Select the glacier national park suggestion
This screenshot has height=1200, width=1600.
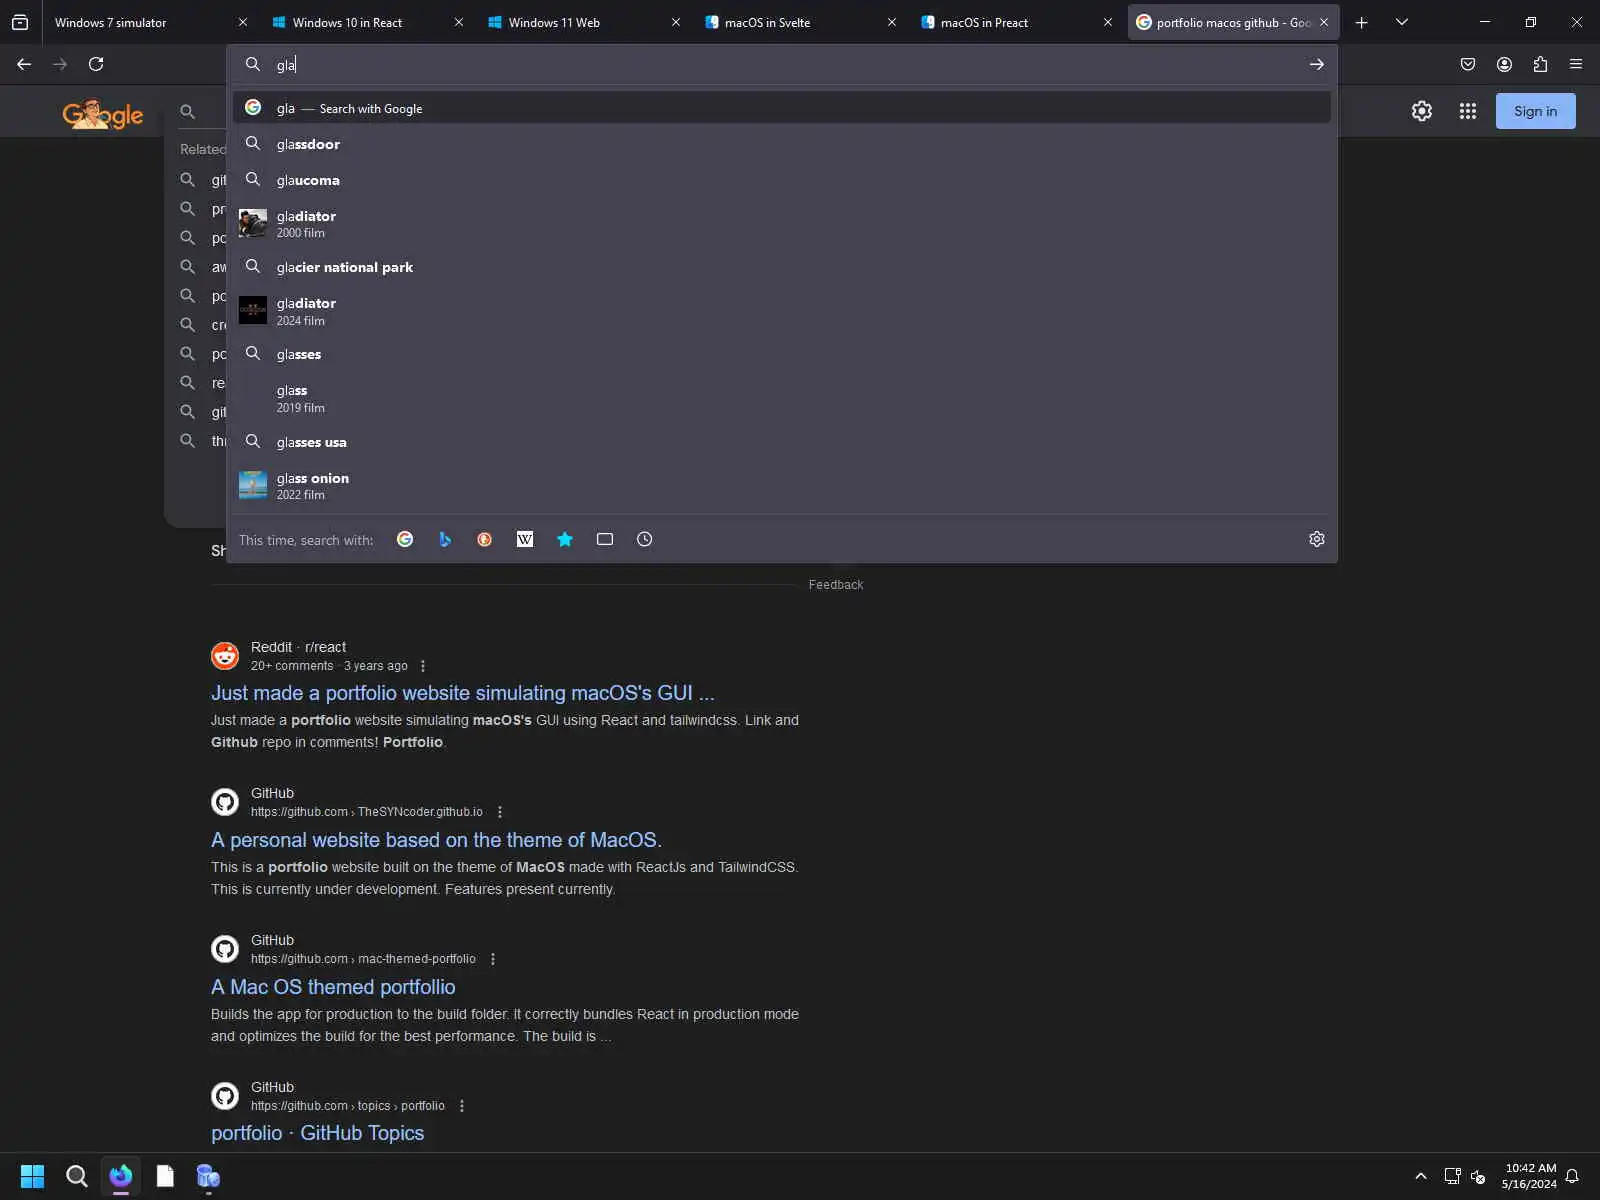pyautogui.click(x=782, y=267)
